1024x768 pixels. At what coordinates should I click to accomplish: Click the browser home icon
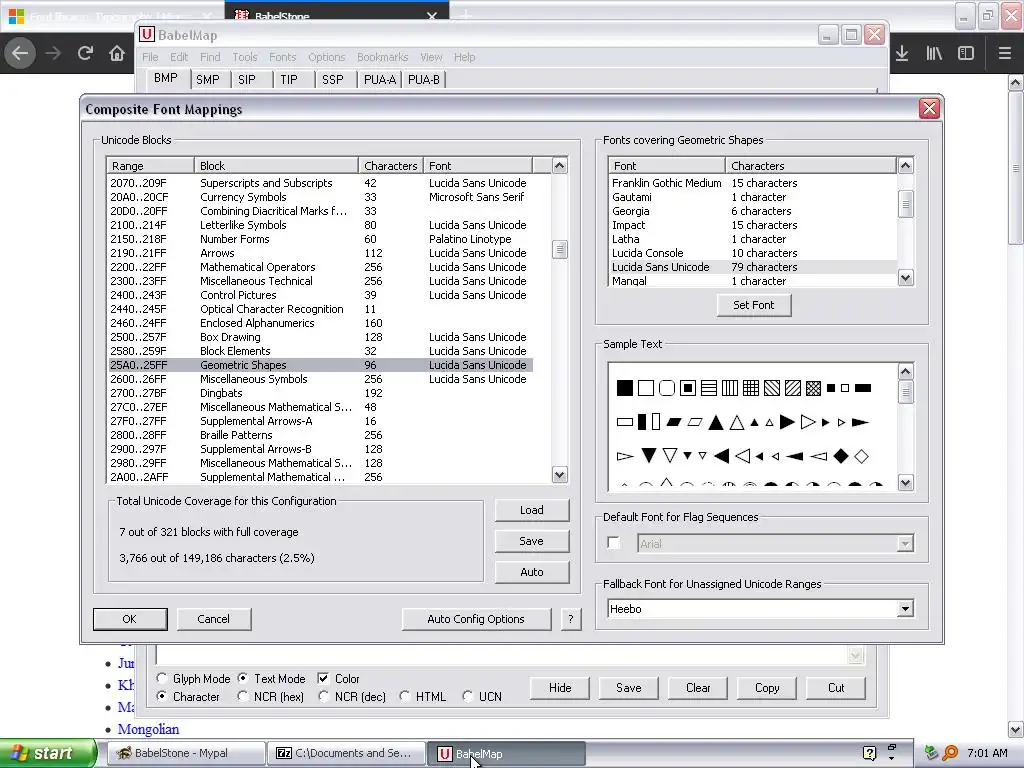(117, 53)
